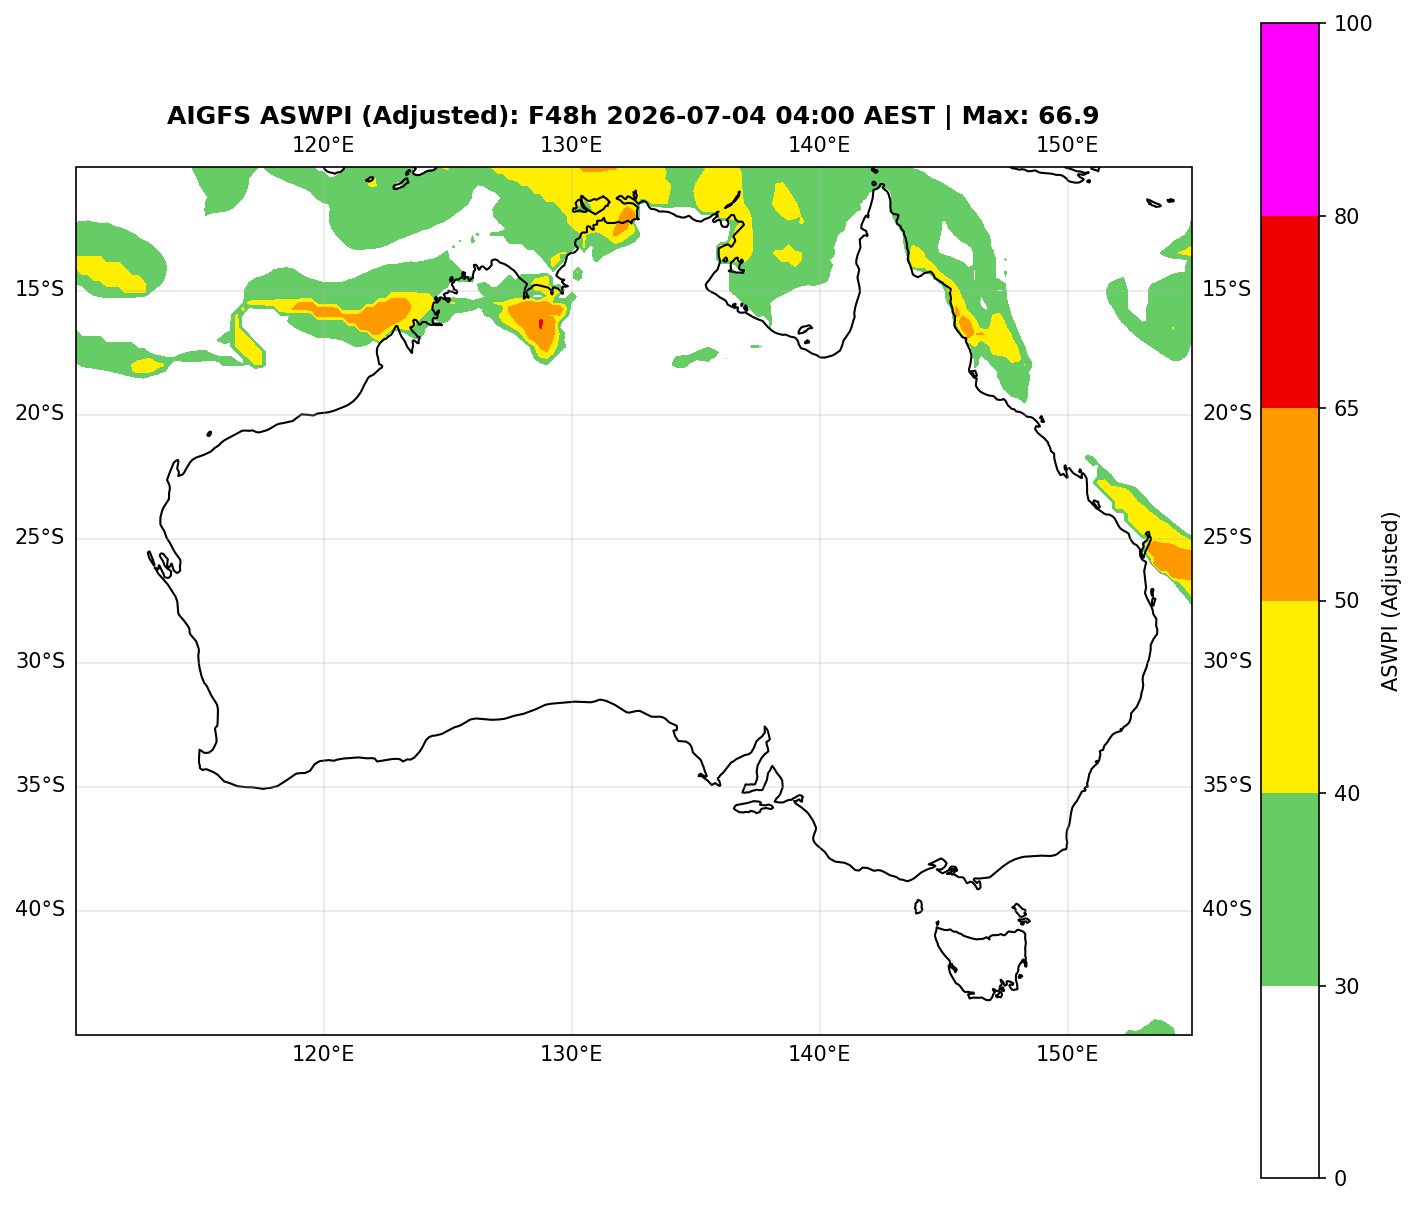Click the red 65-80 colorbar segment
The image size is (1416, 1205).
click(x=1290, y=312)
